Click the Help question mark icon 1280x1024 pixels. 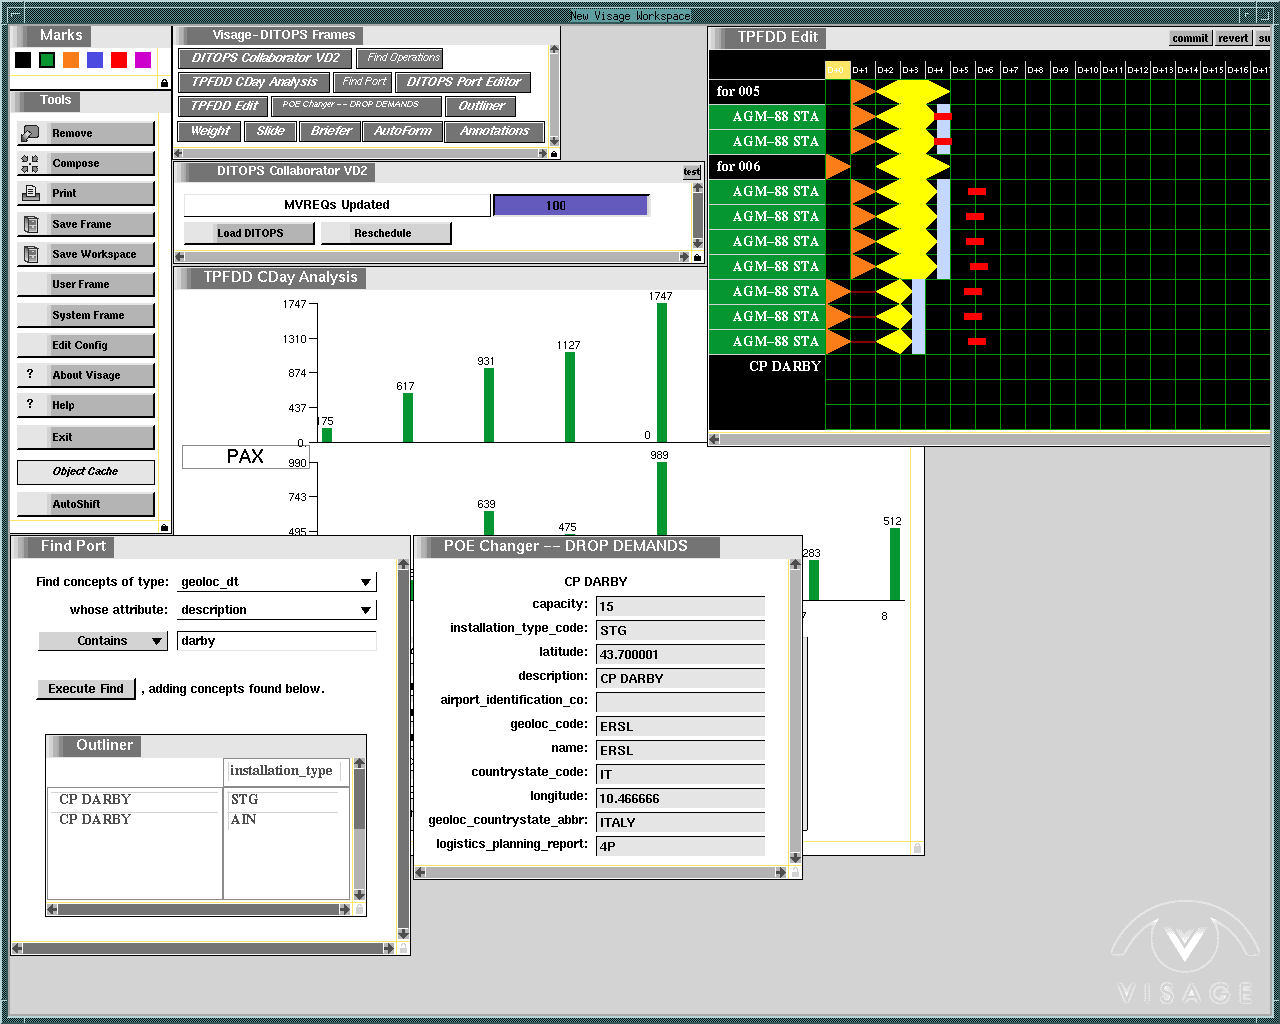(30, 404)
